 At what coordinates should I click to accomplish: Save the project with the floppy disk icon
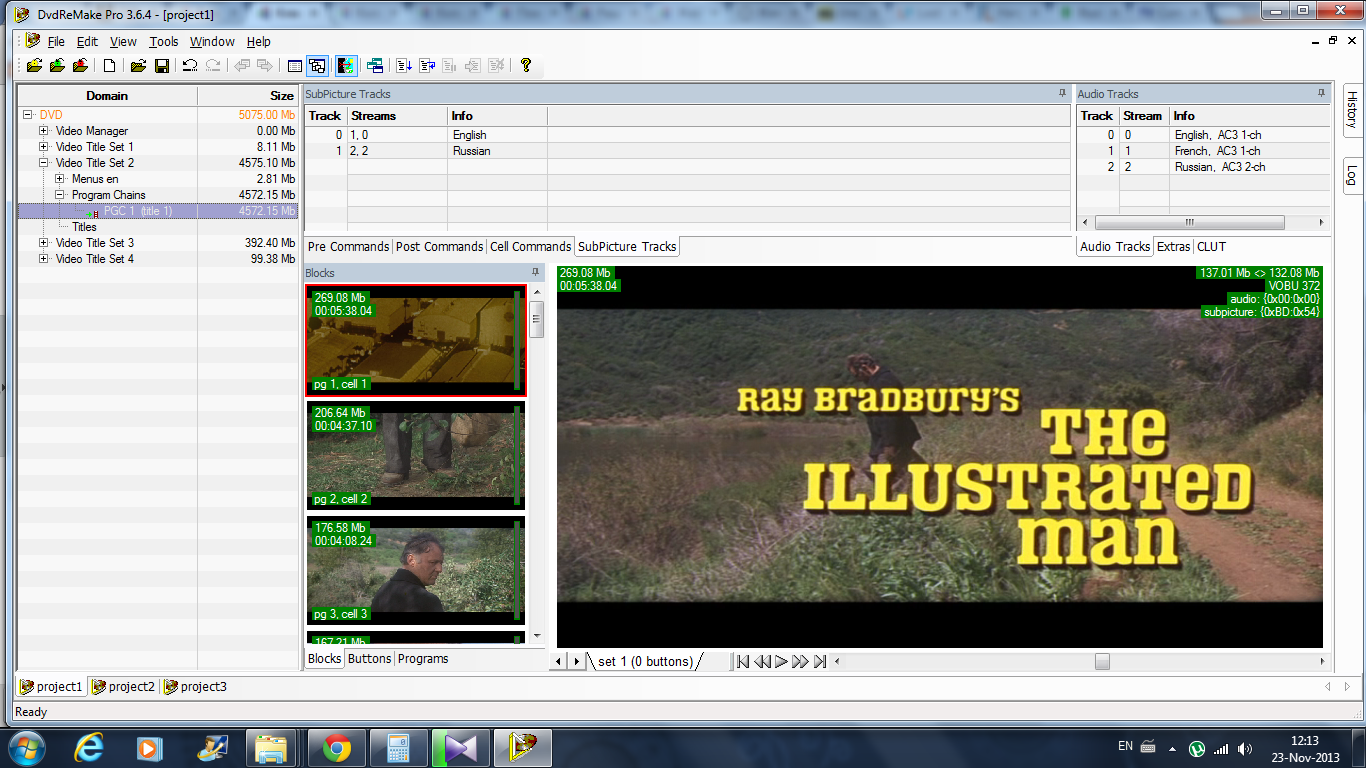pos(161,66)
